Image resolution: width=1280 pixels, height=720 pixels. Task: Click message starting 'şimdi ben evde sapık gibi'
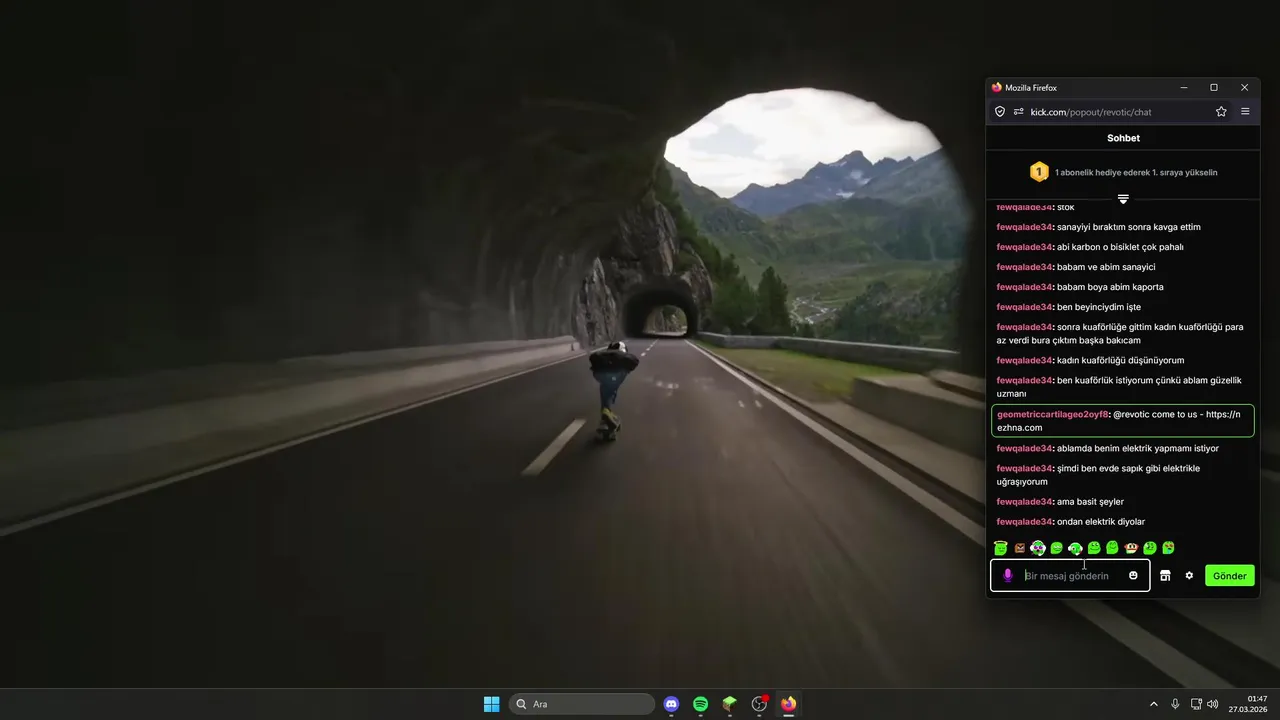click(1098, 475)
